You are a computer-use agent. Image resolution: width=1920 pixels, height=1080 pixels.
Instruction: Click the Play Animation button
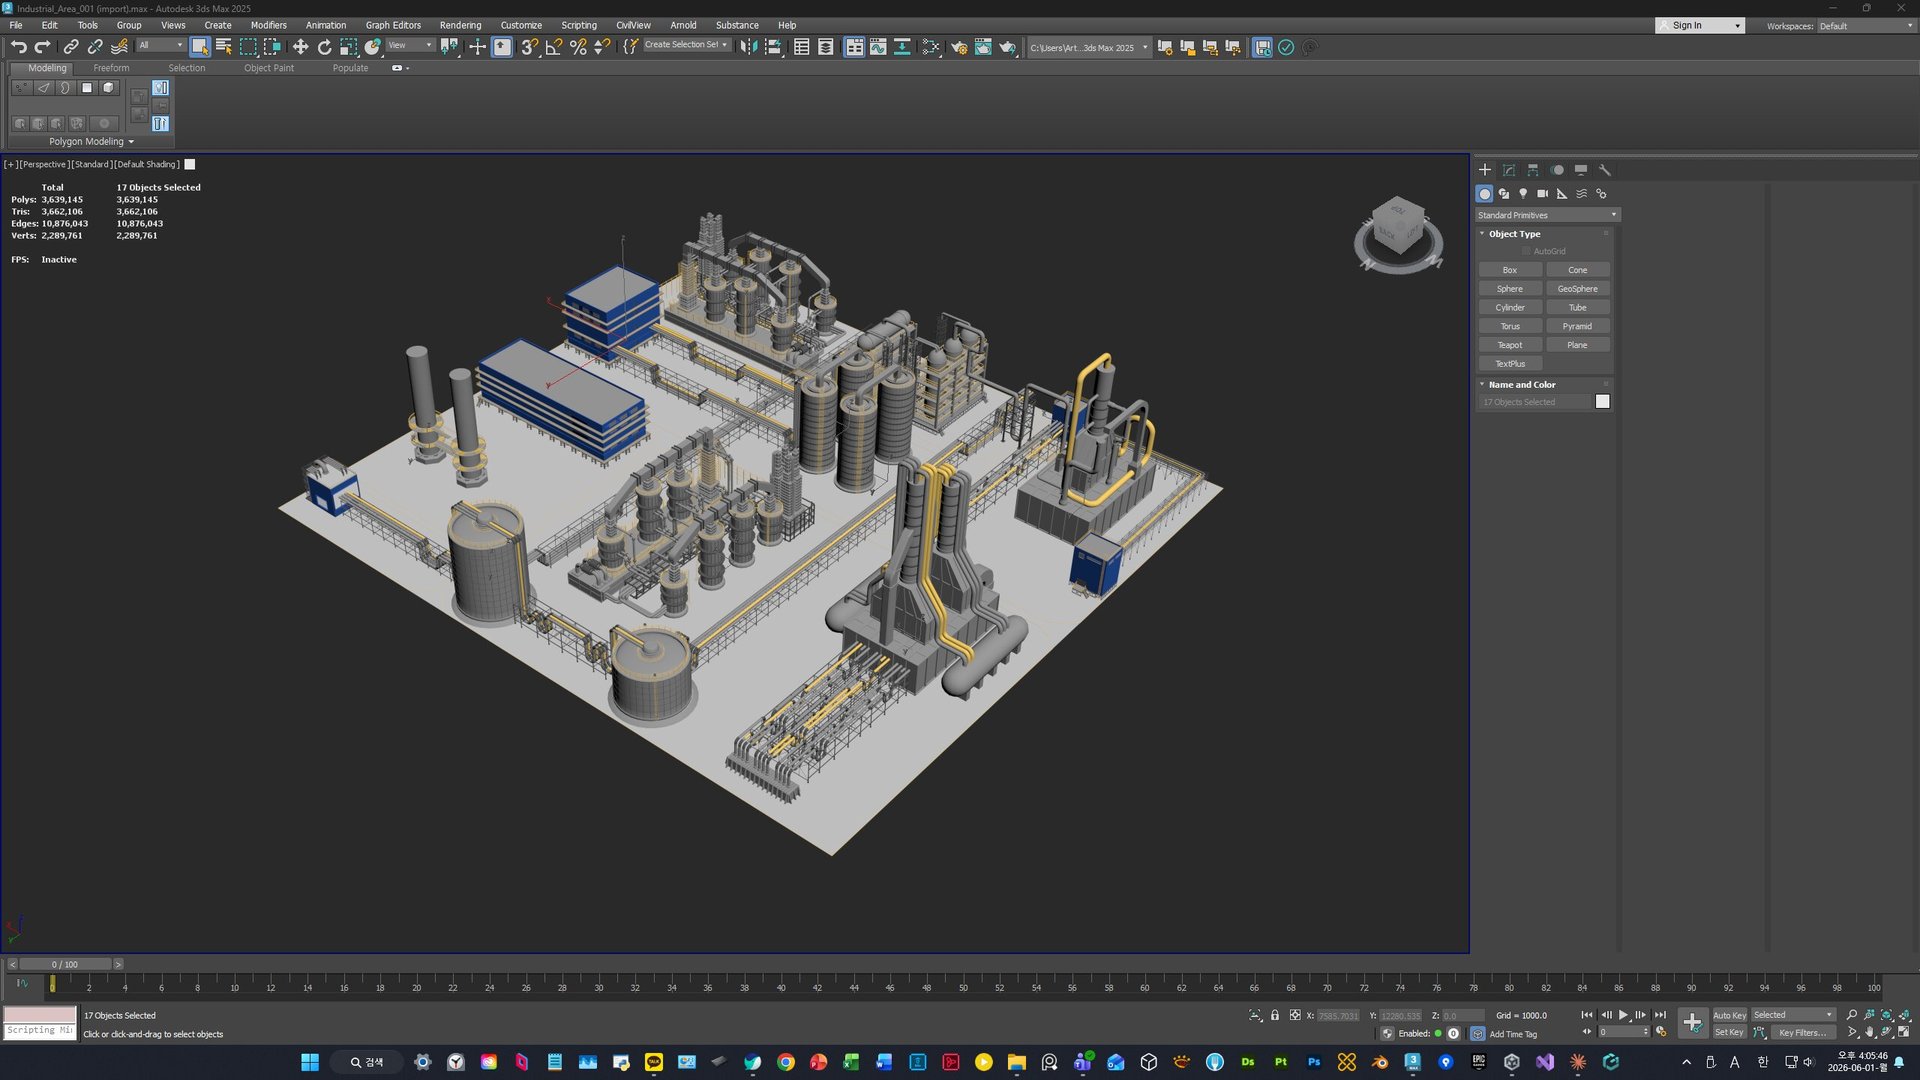pos(1623,1015)
